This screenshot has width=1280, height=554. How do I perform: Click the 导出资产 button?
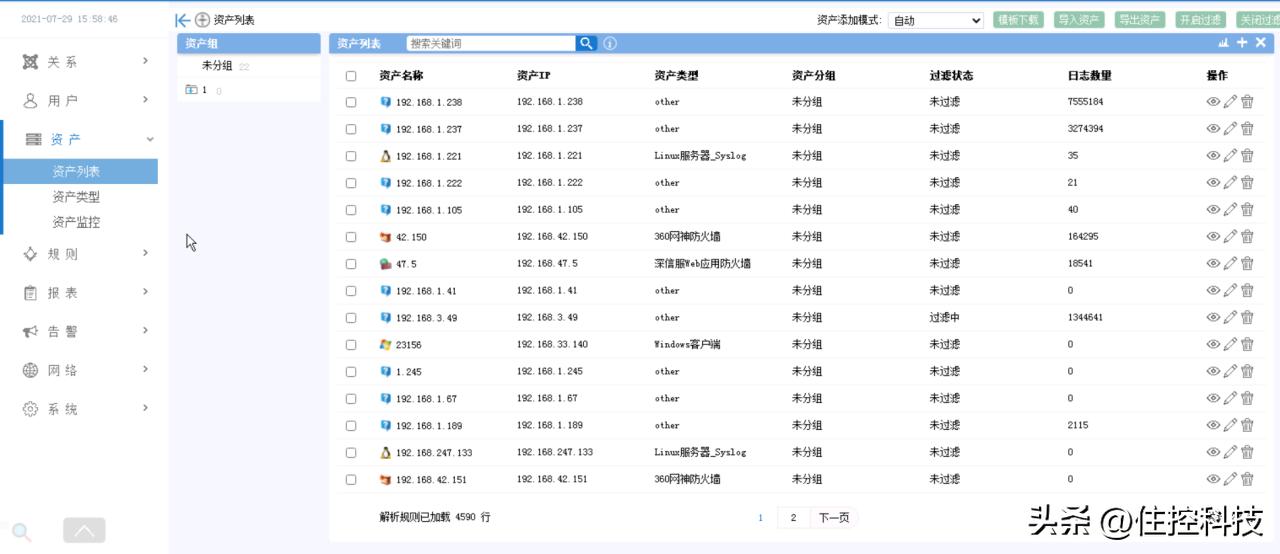pyautogui.click(x=1140, y=20)
